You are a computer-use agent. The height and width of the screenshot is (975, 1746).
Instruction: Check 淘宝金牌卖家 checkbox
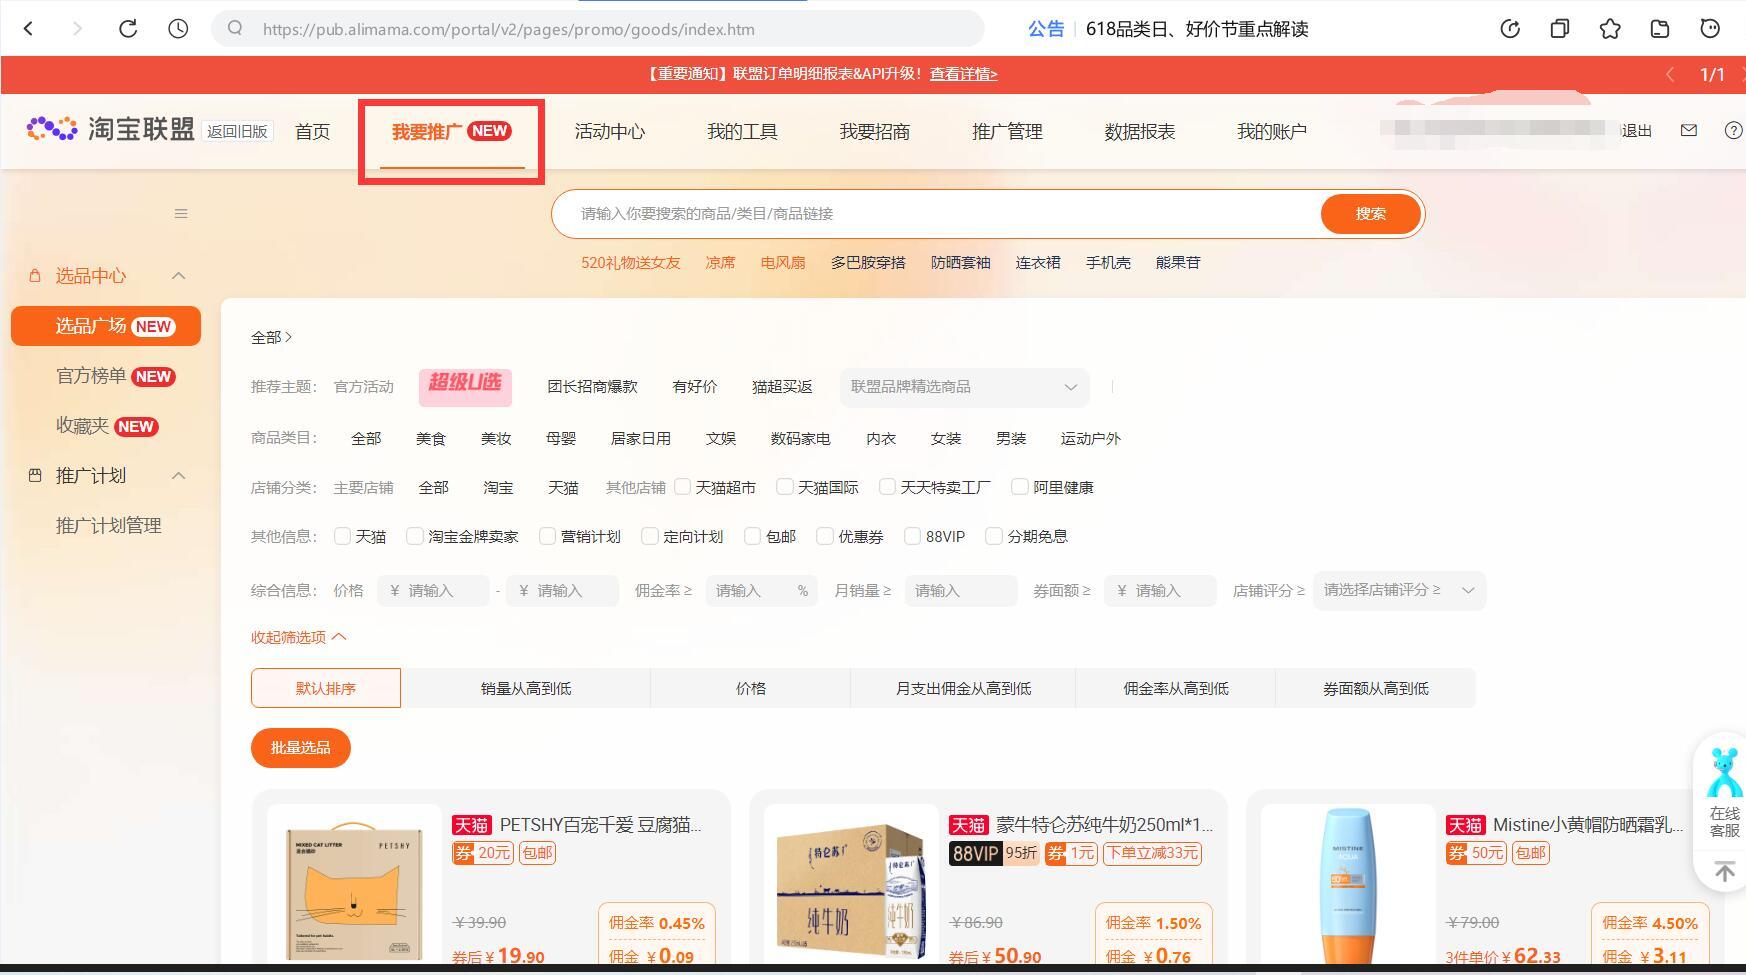click(415, 536)
